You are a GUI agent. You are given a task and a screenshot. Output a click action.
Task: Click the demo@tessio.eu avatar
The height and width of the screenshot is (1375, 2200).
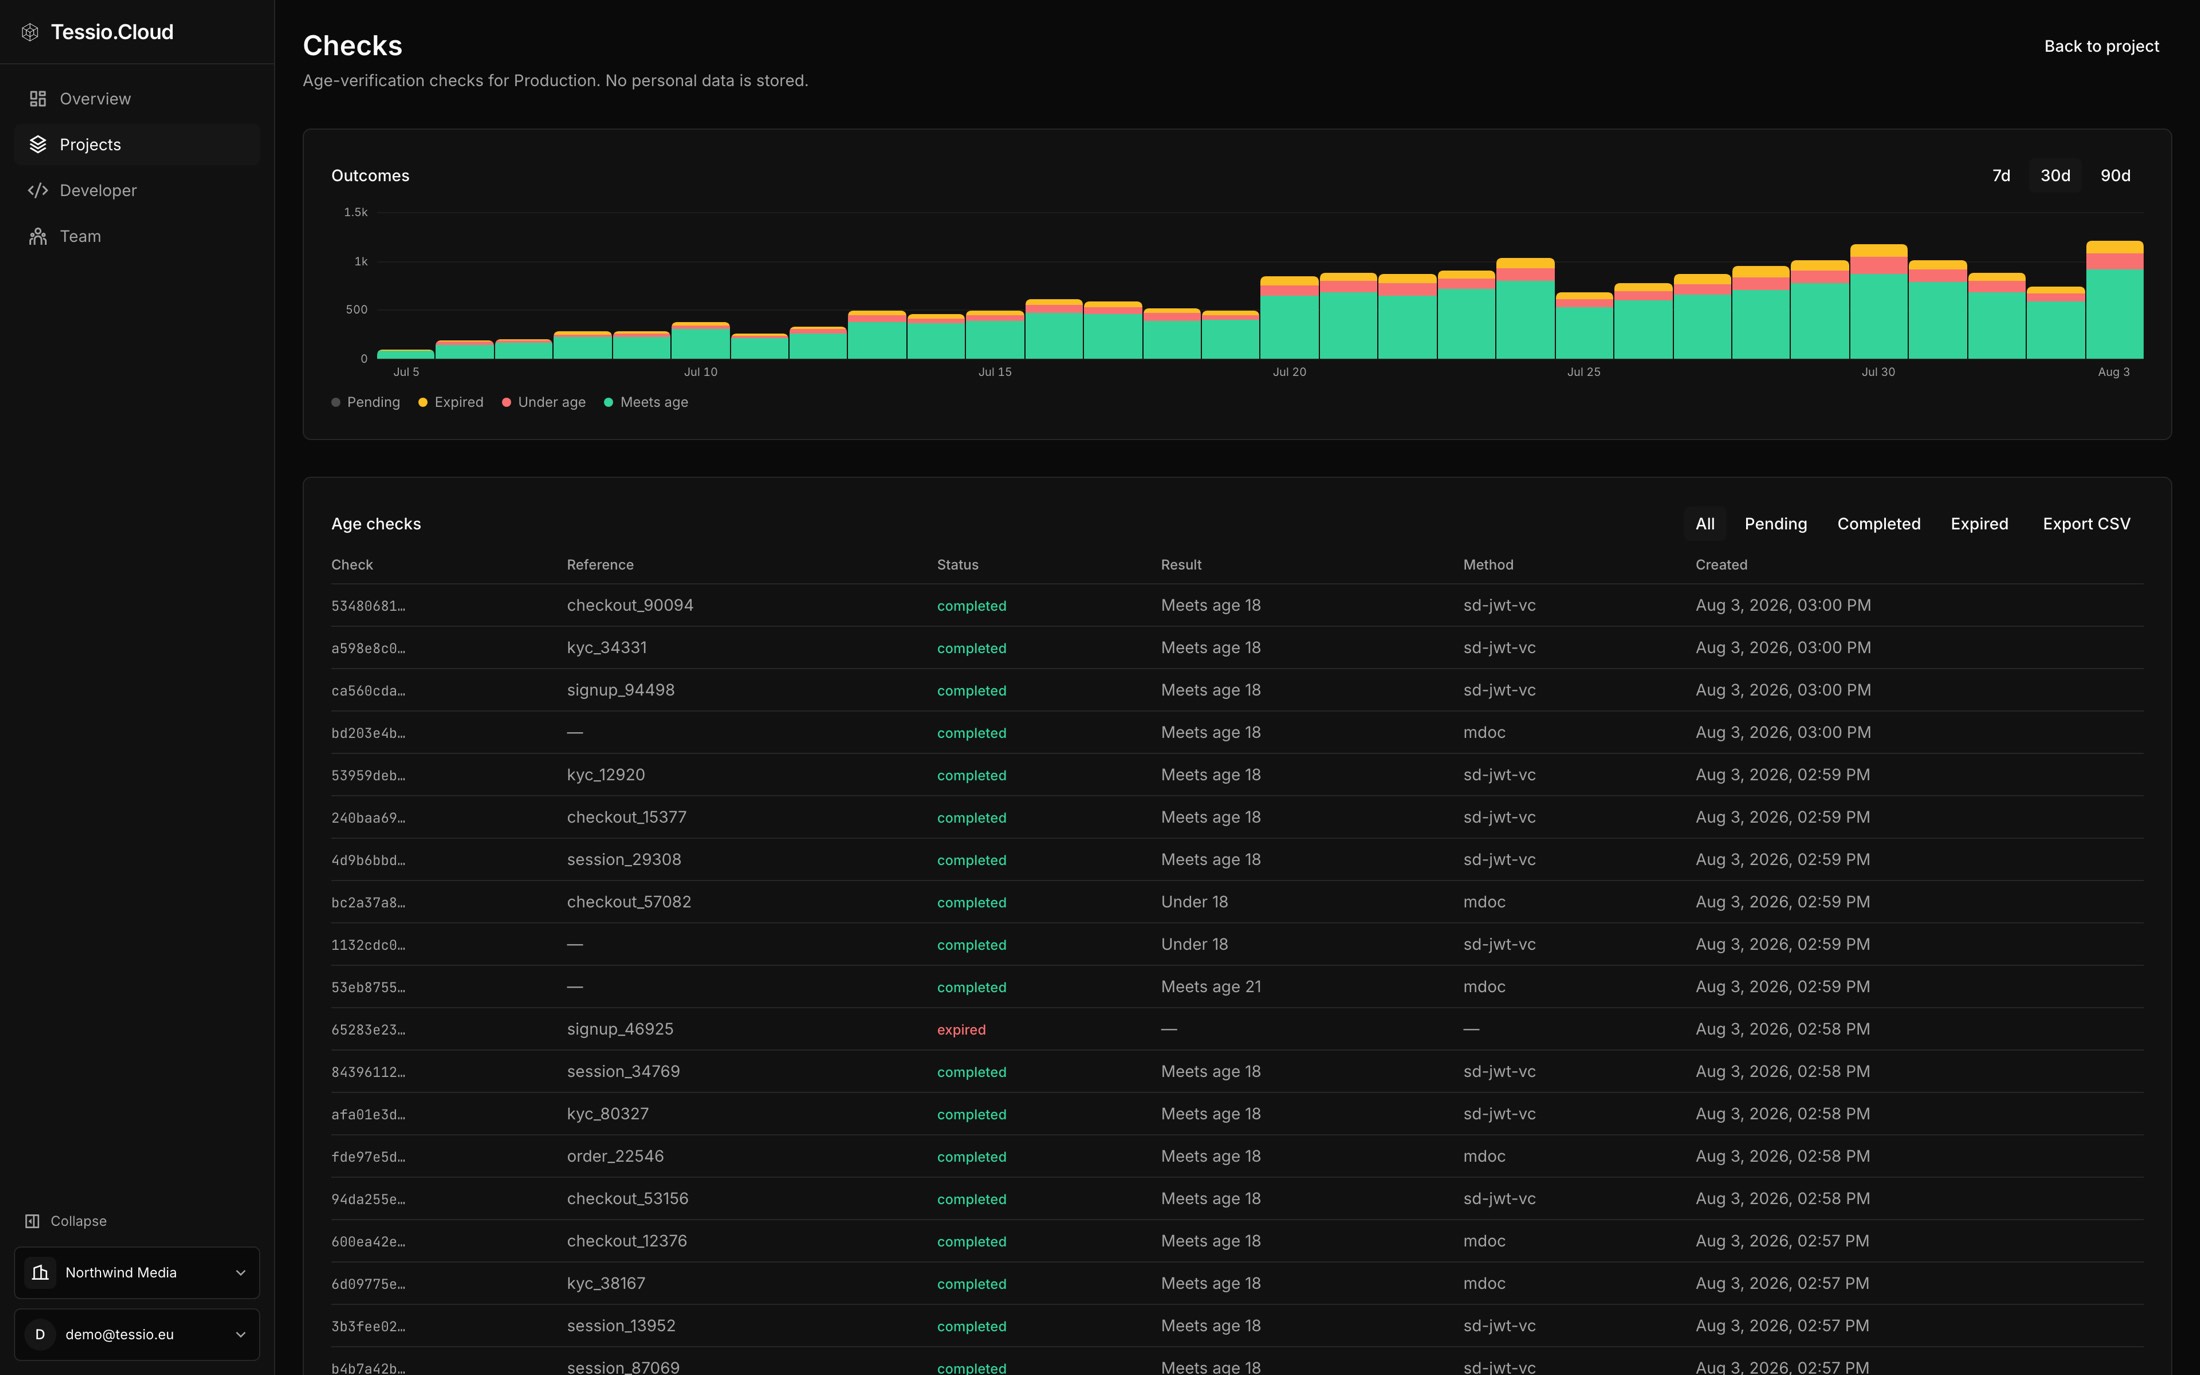40,1335
